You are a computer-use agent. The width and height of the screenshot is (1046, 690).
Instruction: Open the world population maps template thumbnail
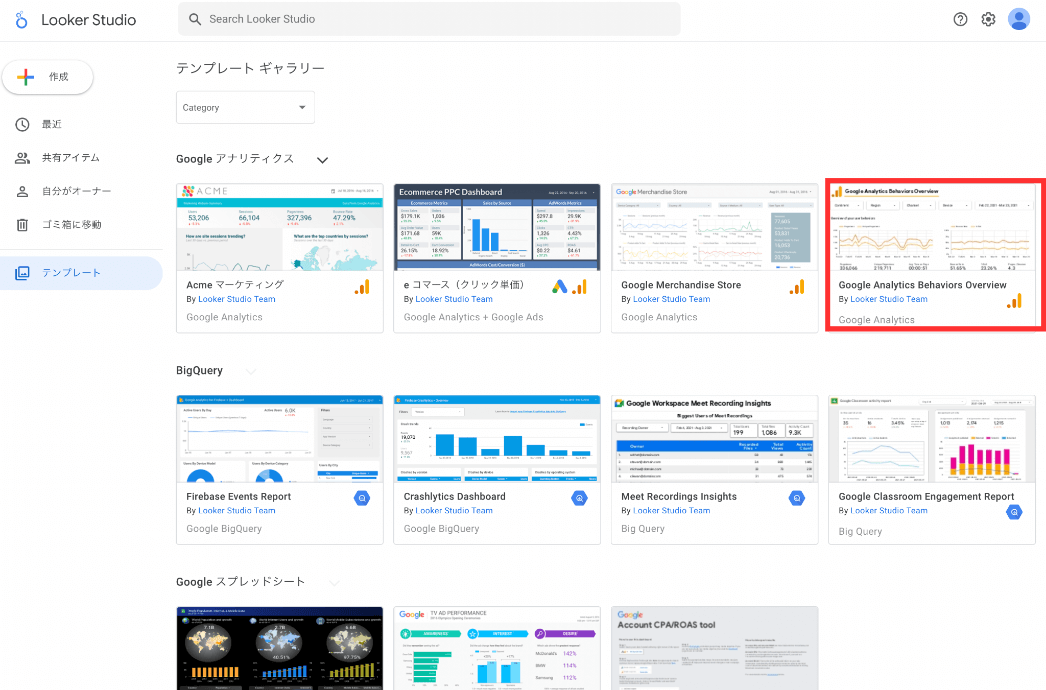280,648
